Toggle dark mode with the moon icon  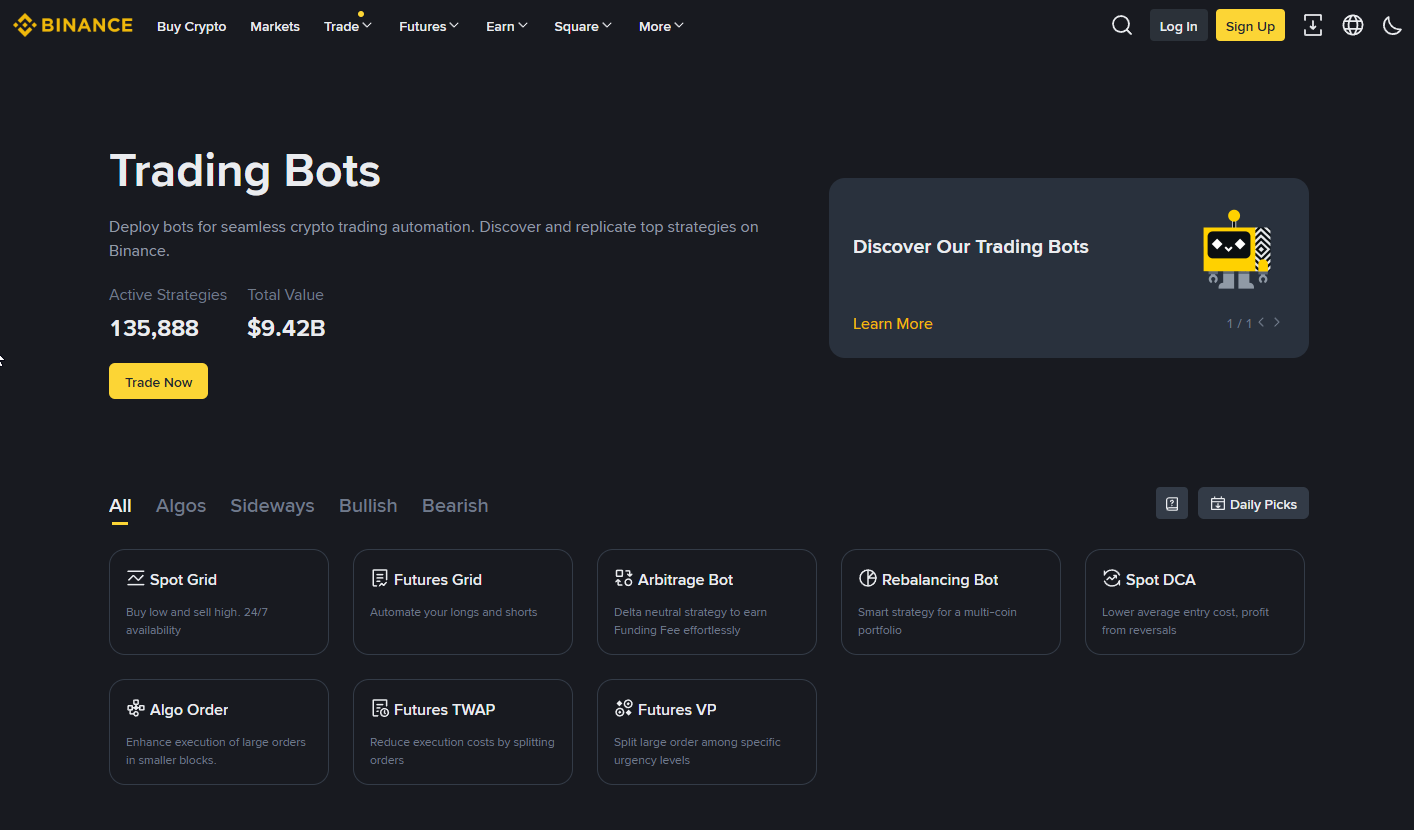pos(1392,25)
